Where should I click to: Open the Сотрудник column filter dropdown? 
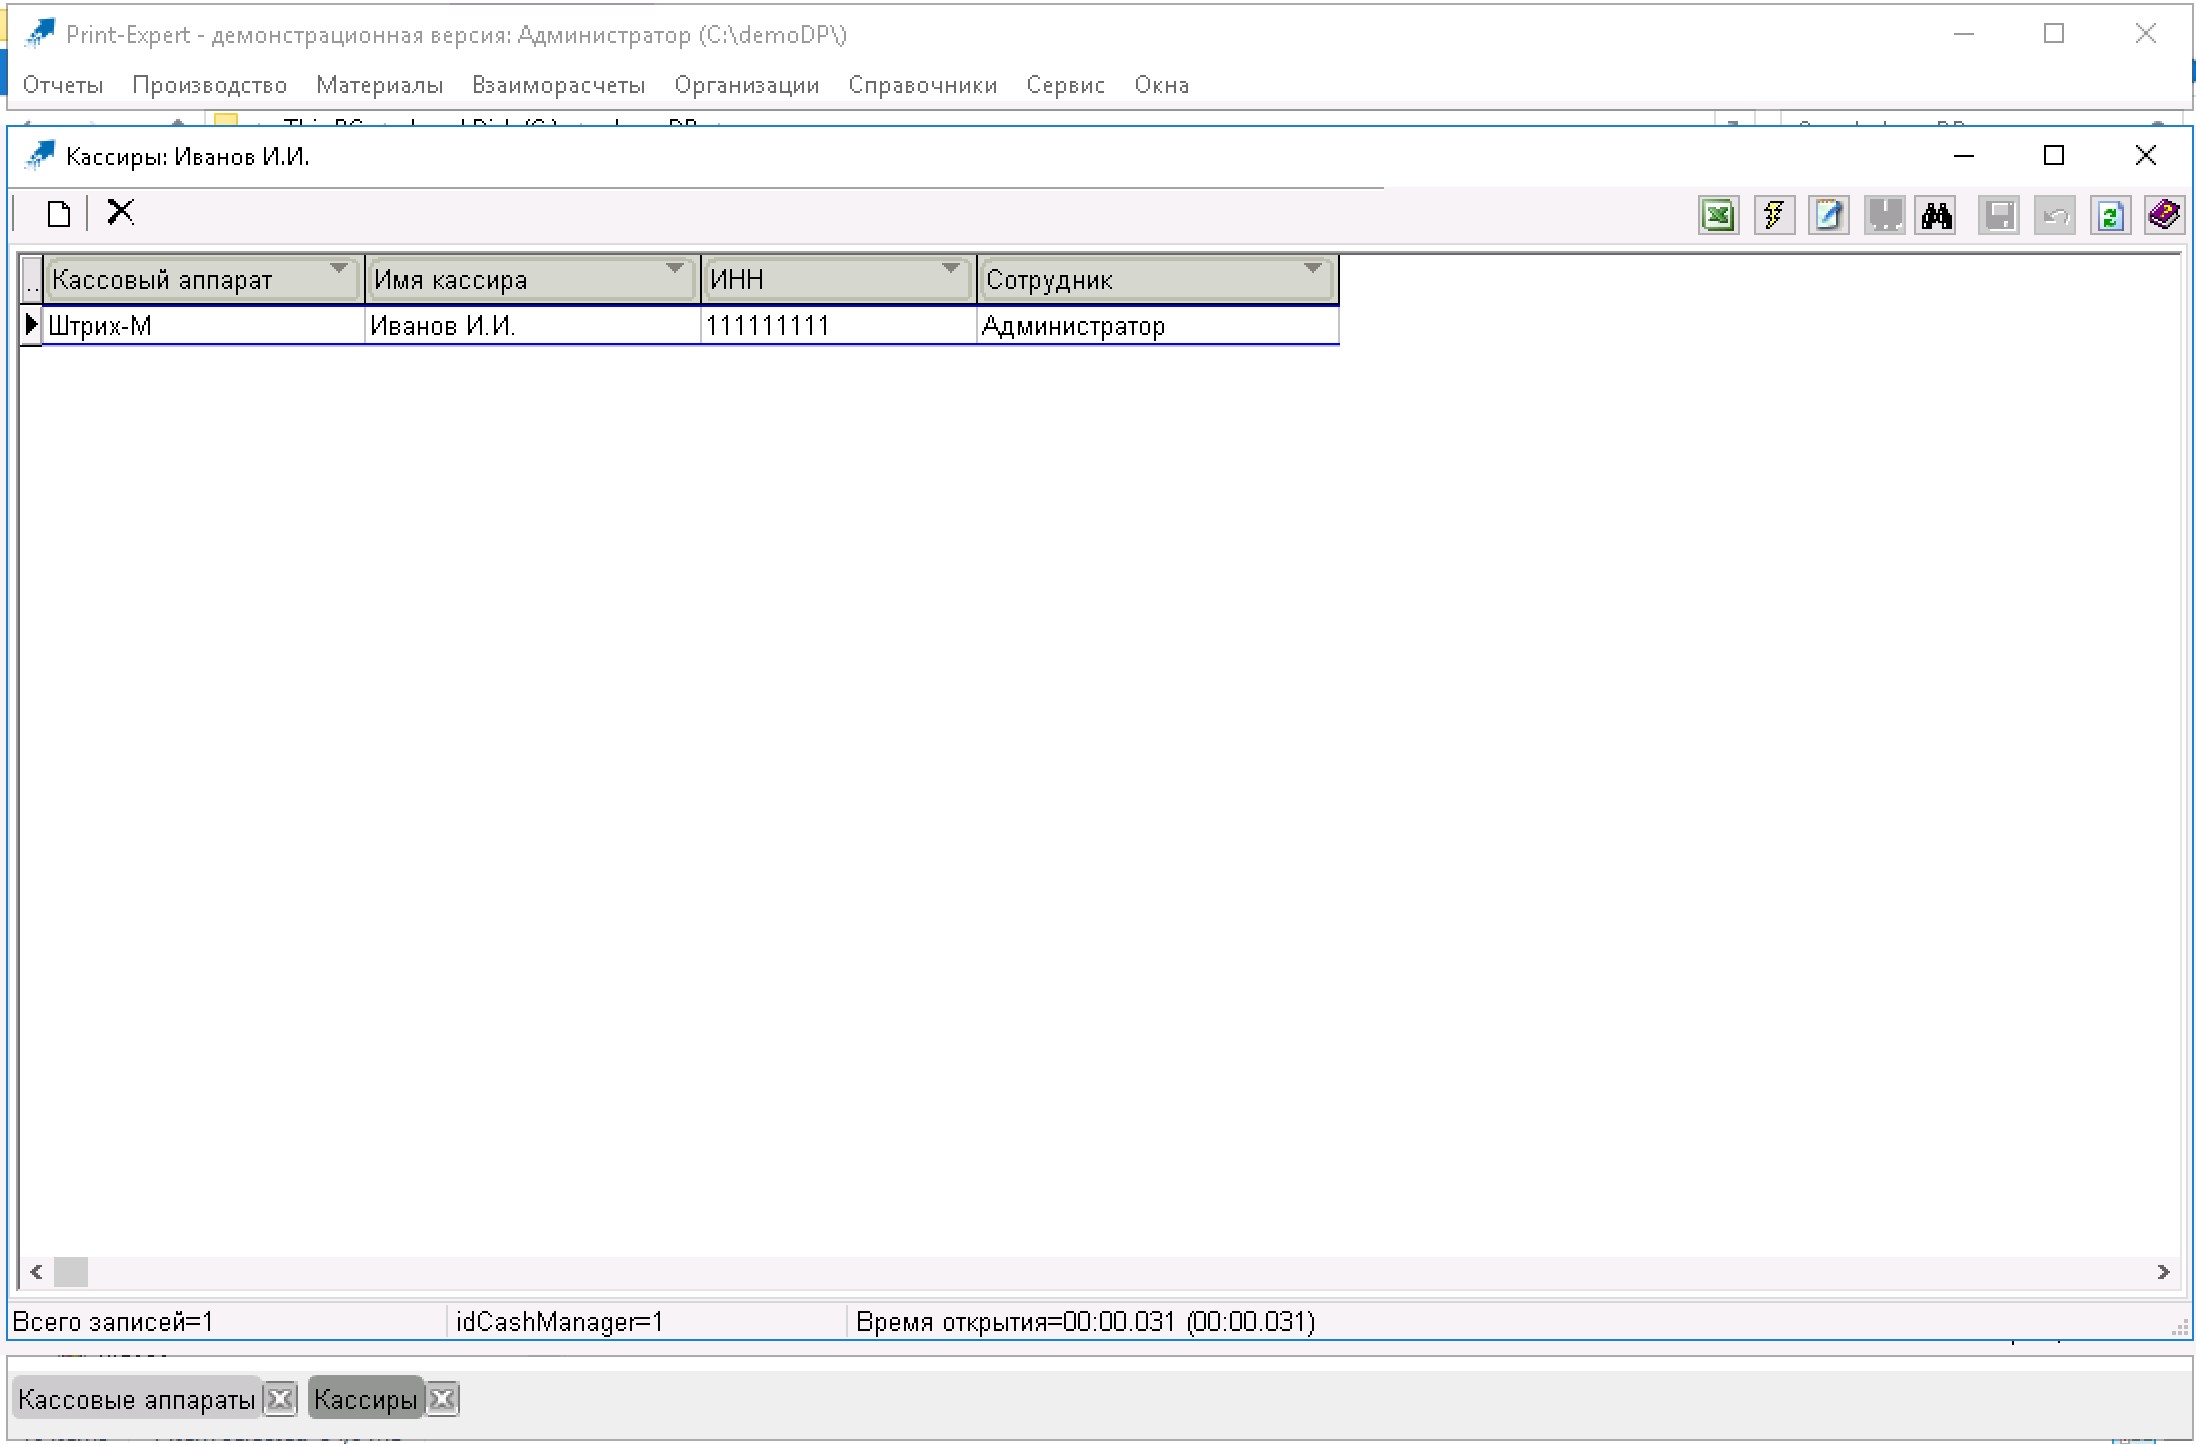click(1313, 269)
